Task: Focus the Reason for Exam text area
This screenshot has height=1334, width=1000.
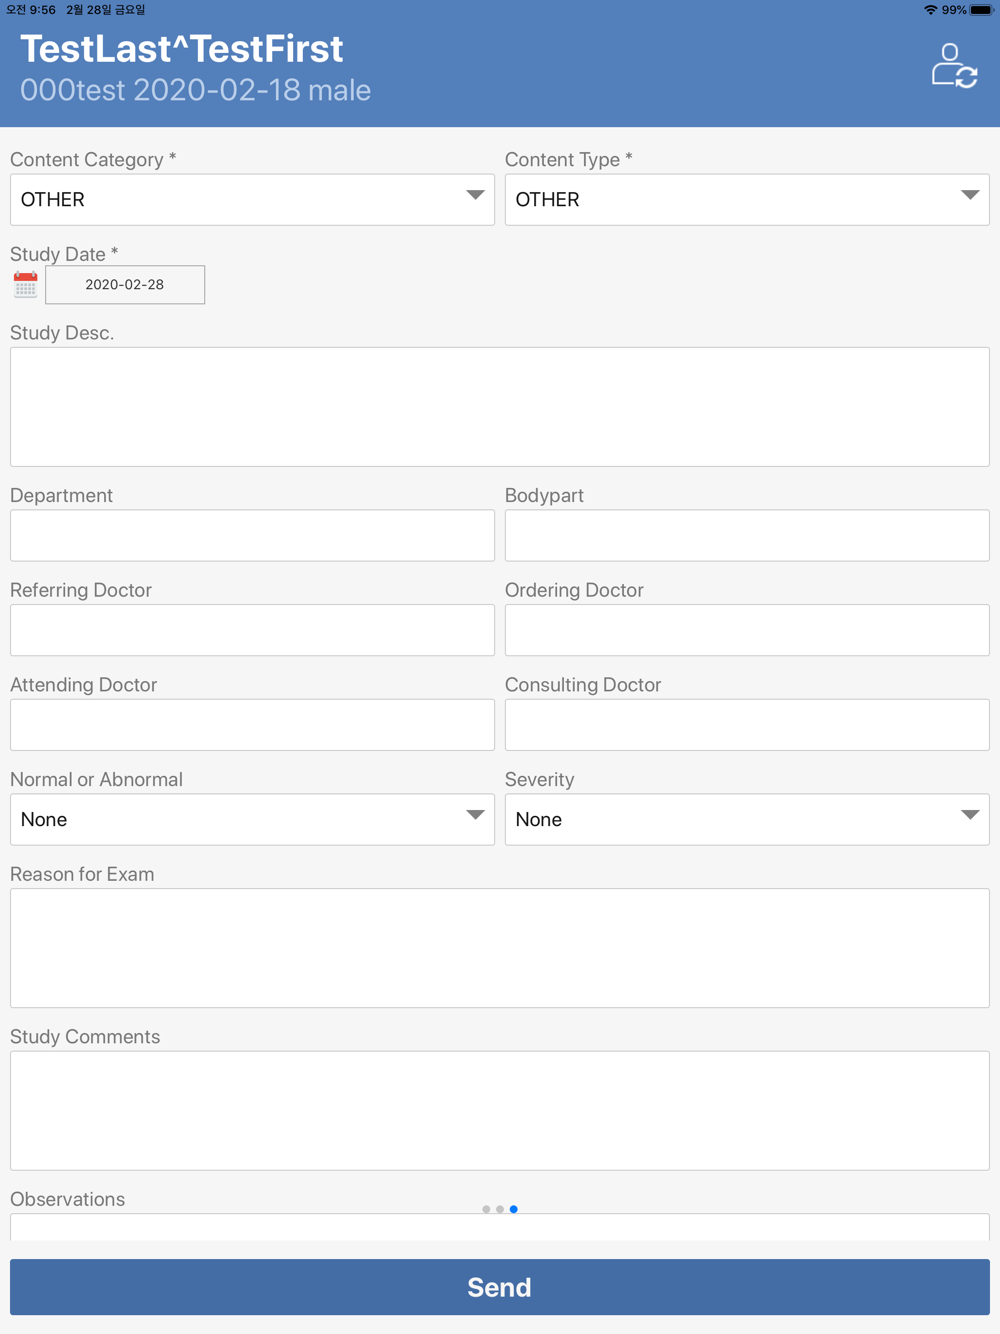Action: [500, 948]
